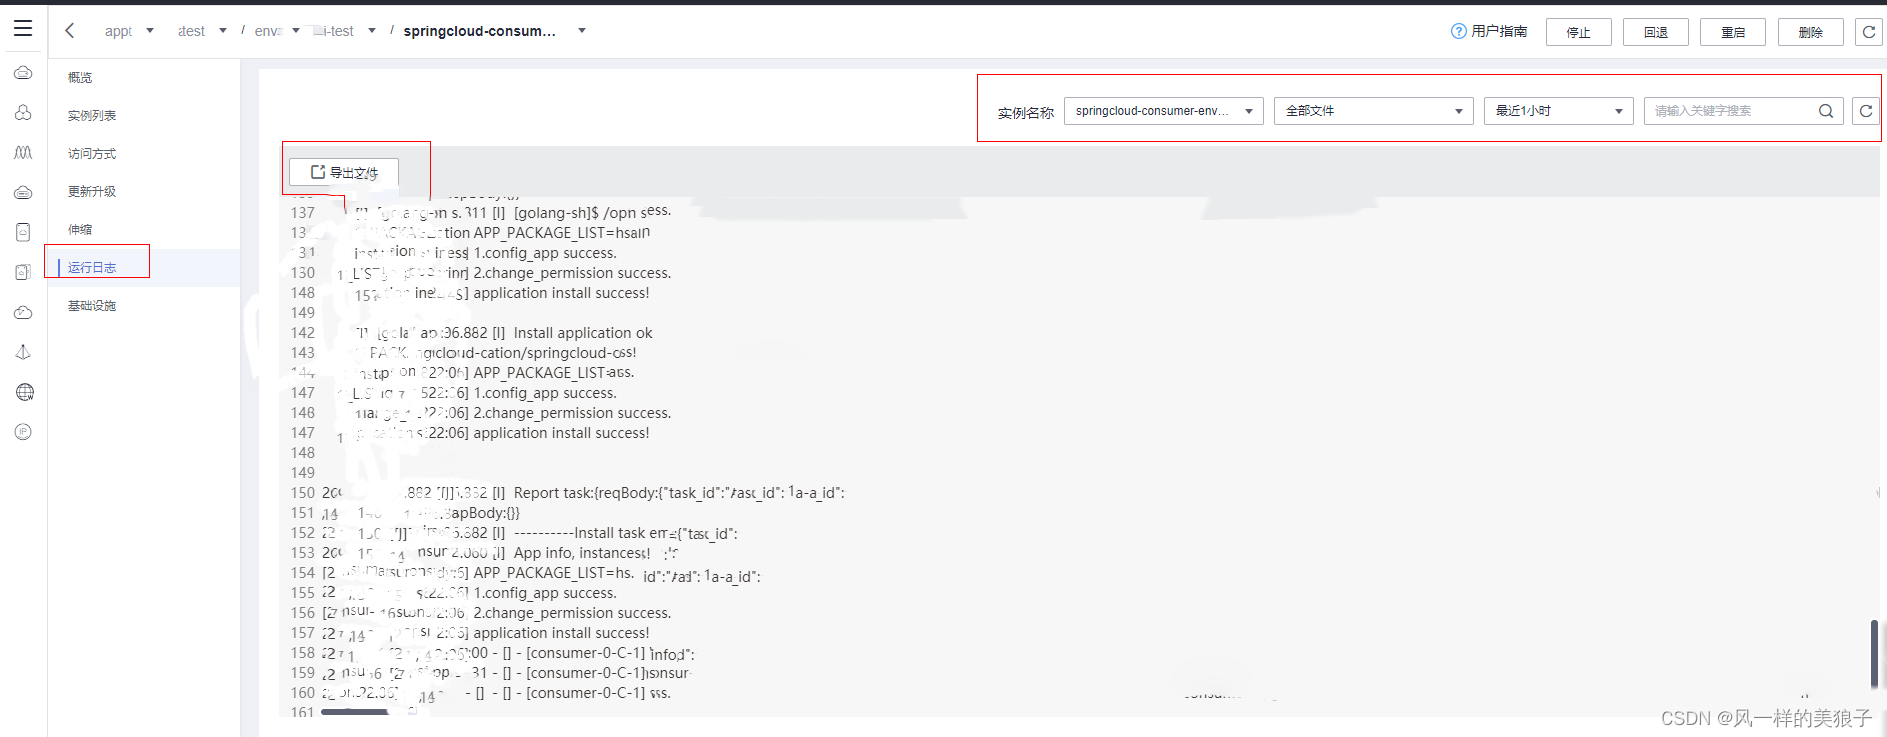Click the 回退 rollback button

tap(1656, 32)
